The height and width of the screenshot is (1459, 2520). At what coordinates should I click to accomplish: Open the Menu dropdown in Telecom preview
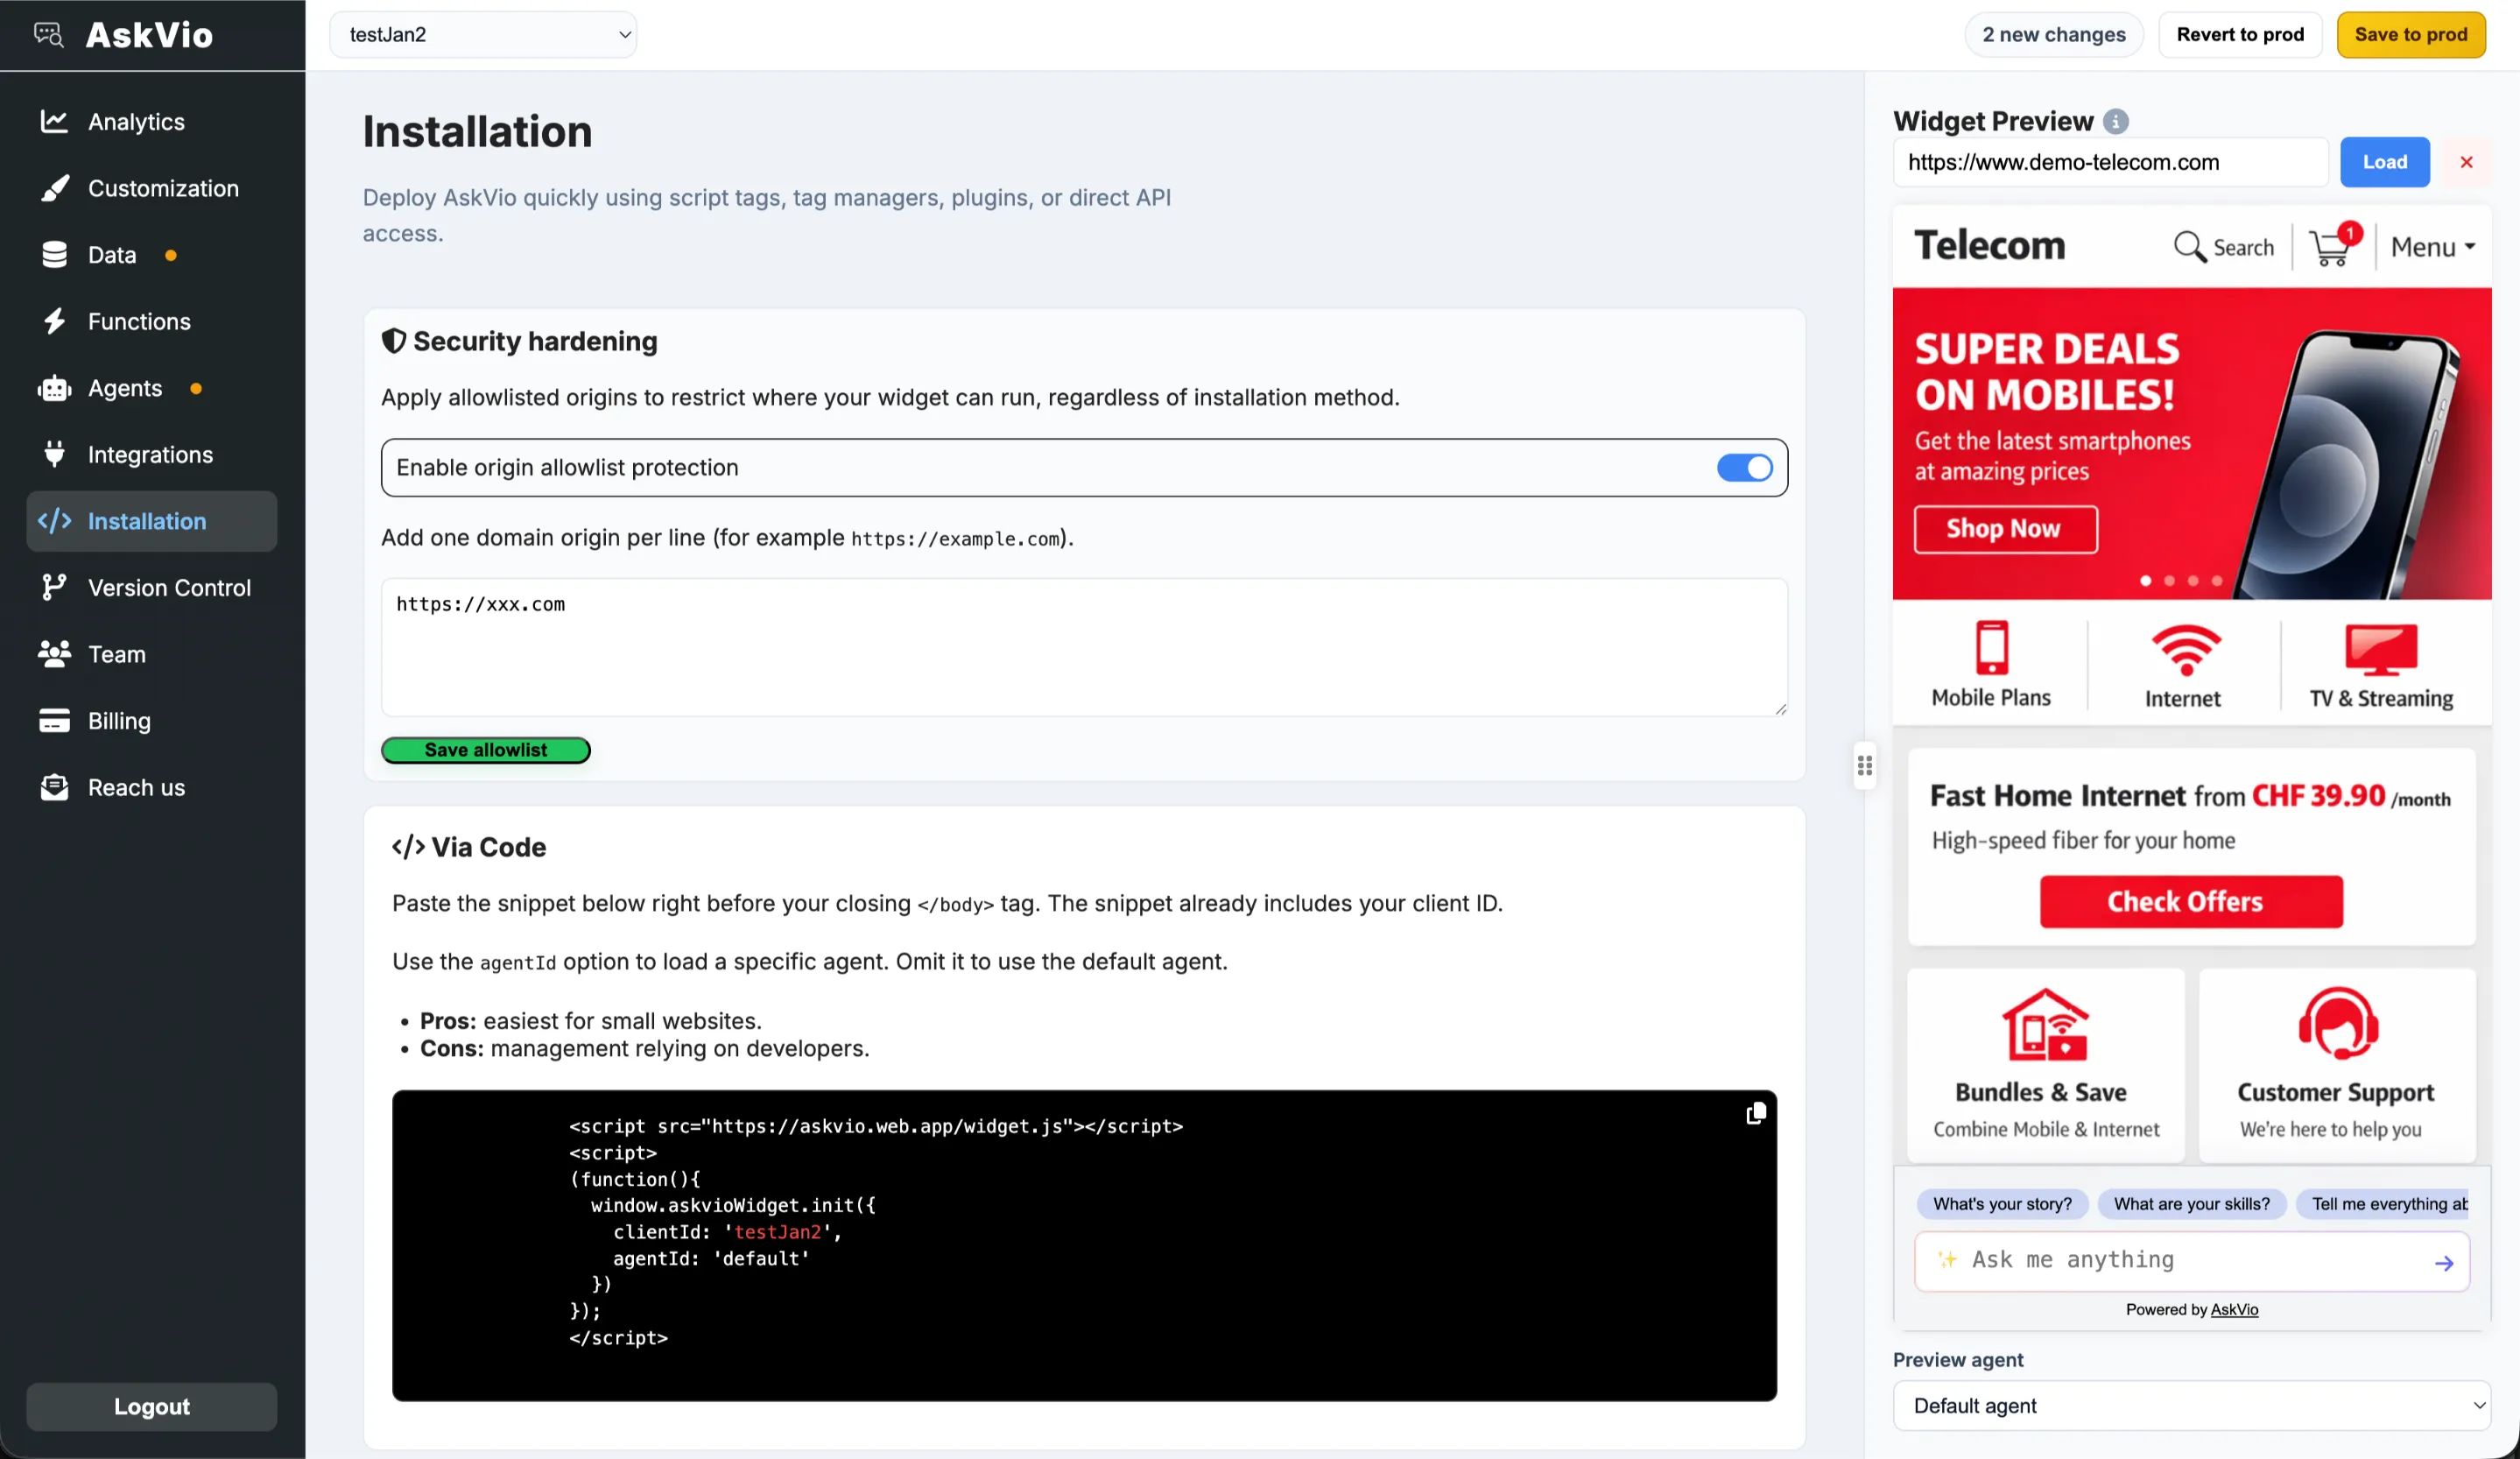click(x=2432, y=247)
